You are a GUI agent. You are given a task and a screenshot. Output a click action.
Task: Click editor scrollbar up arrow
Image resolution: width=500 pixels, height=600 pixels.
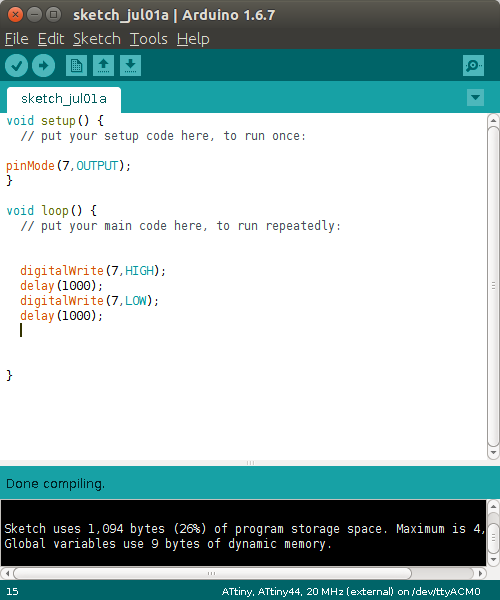[x=493, y=120]
